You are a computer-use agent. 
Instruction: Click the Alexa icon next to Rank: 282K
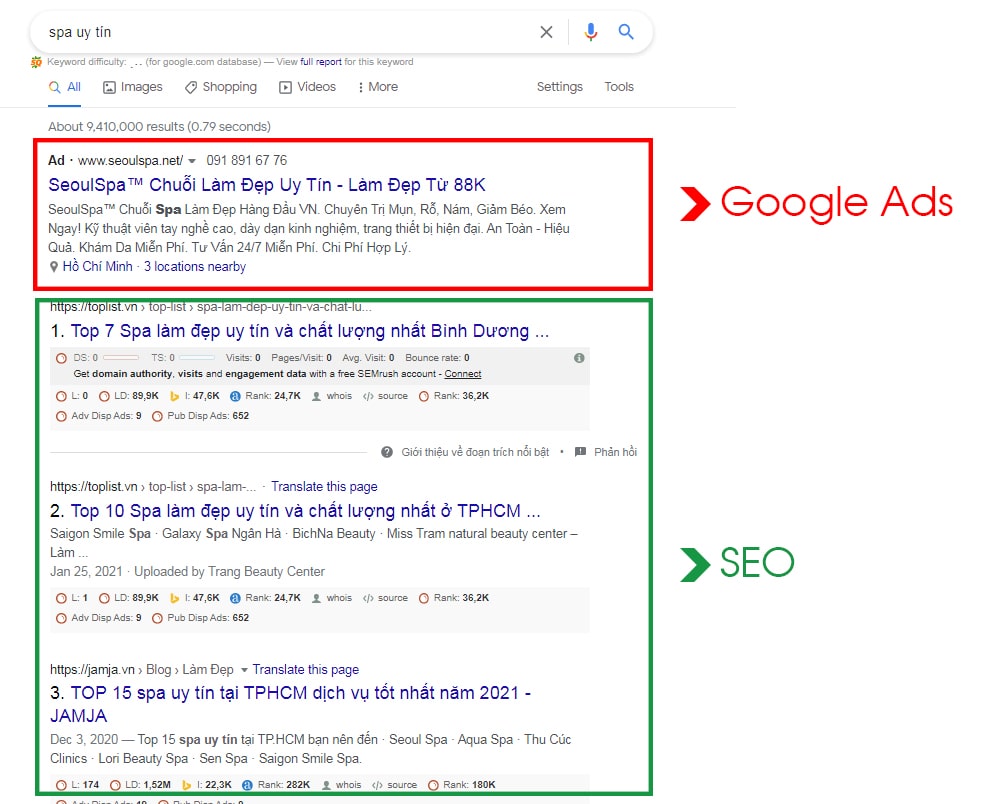click(248, 785)
